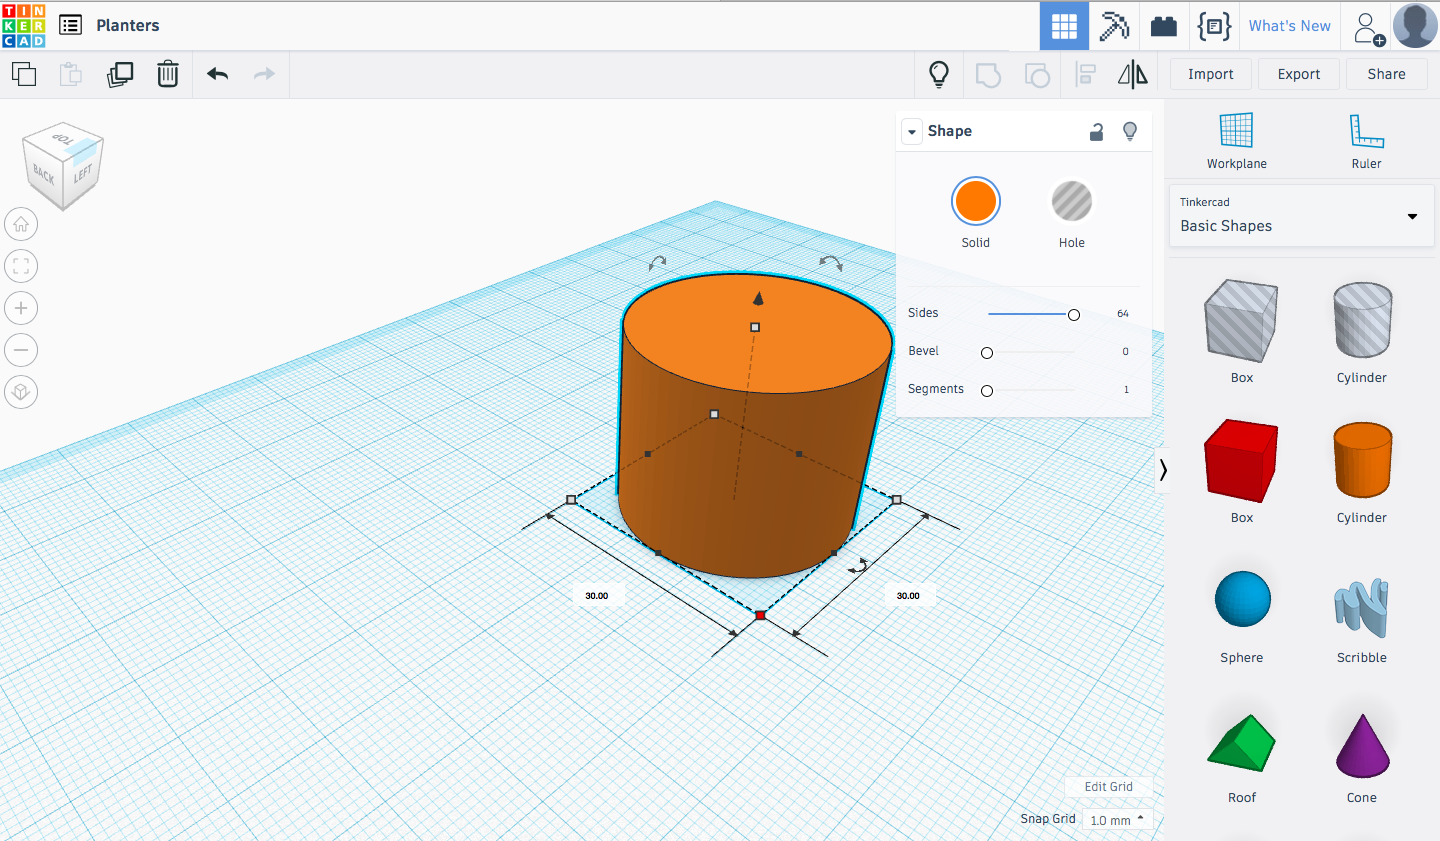Switch to 3D design grid view

coord(1064,26)
